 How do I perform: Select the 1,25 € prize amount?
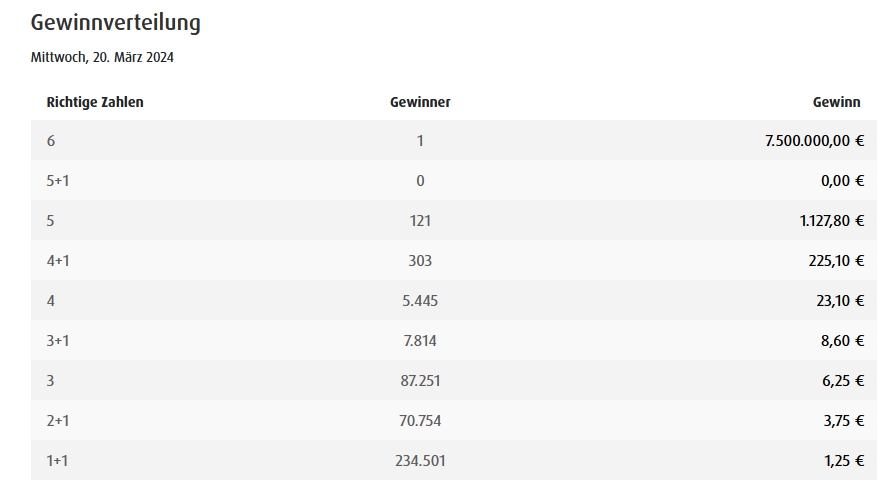coord(844,461)
